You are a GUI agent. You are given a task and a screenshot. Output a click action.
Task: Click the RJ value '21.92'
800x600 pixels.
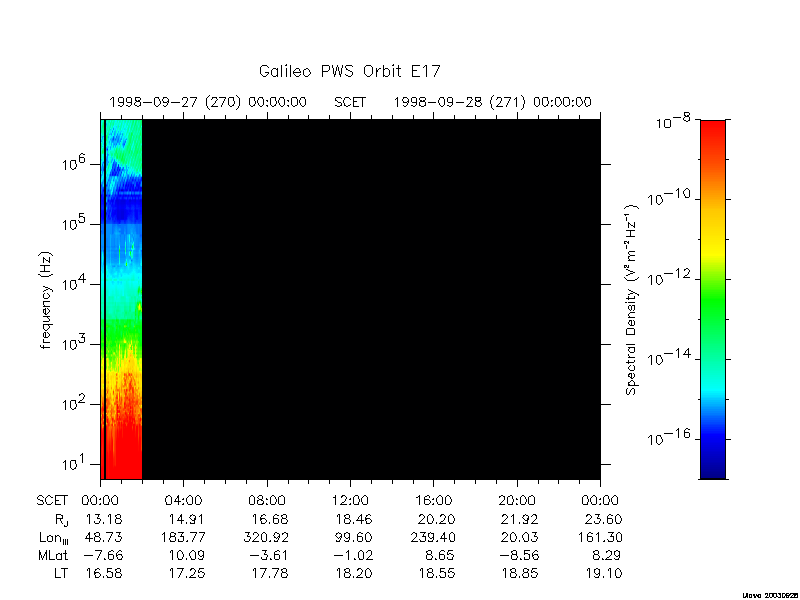point(520,519)
